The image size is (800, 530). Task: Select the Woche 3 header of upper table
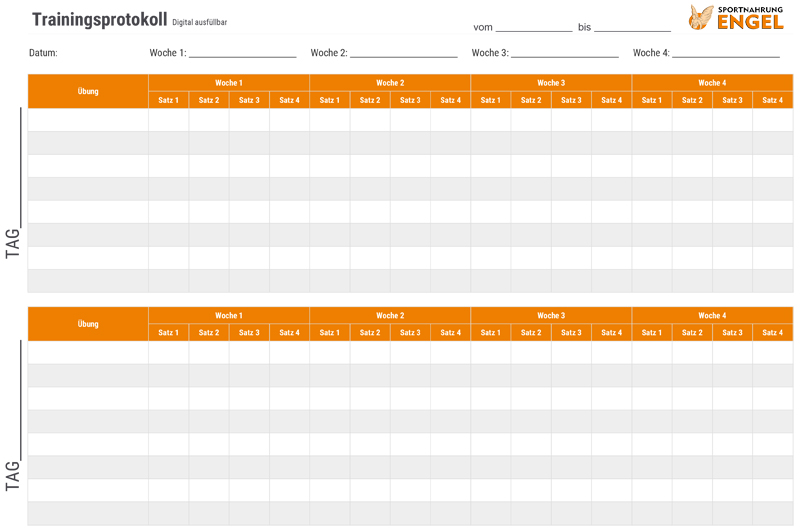551,83
